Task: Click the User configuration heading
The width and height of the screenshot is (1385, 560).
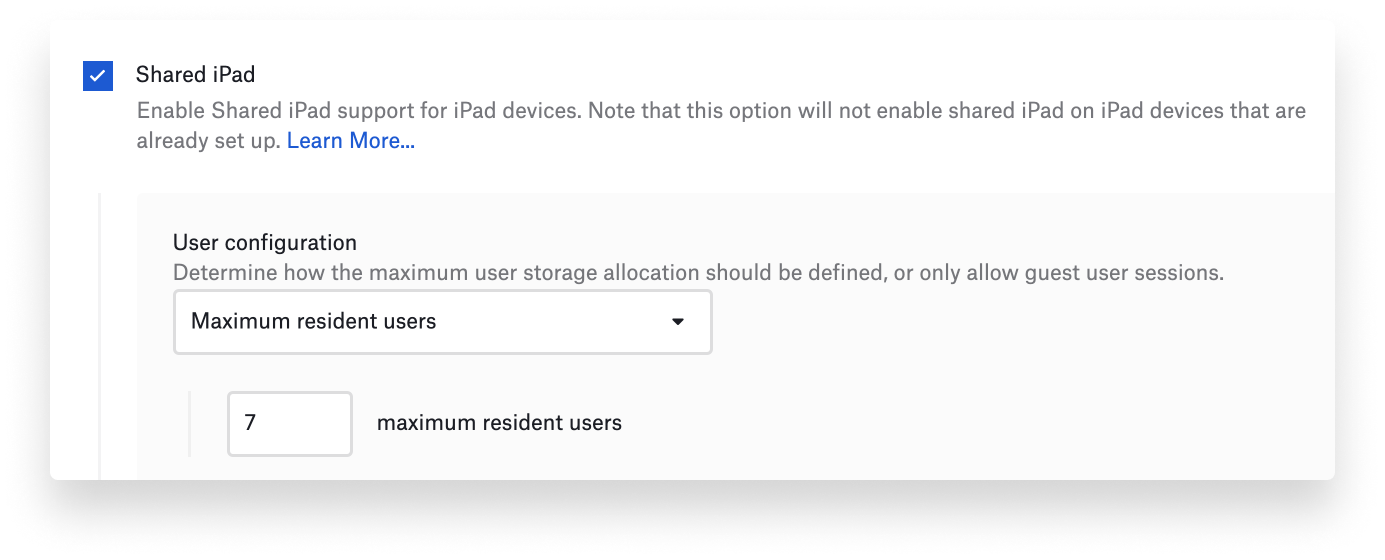Action: coord(265,242)
